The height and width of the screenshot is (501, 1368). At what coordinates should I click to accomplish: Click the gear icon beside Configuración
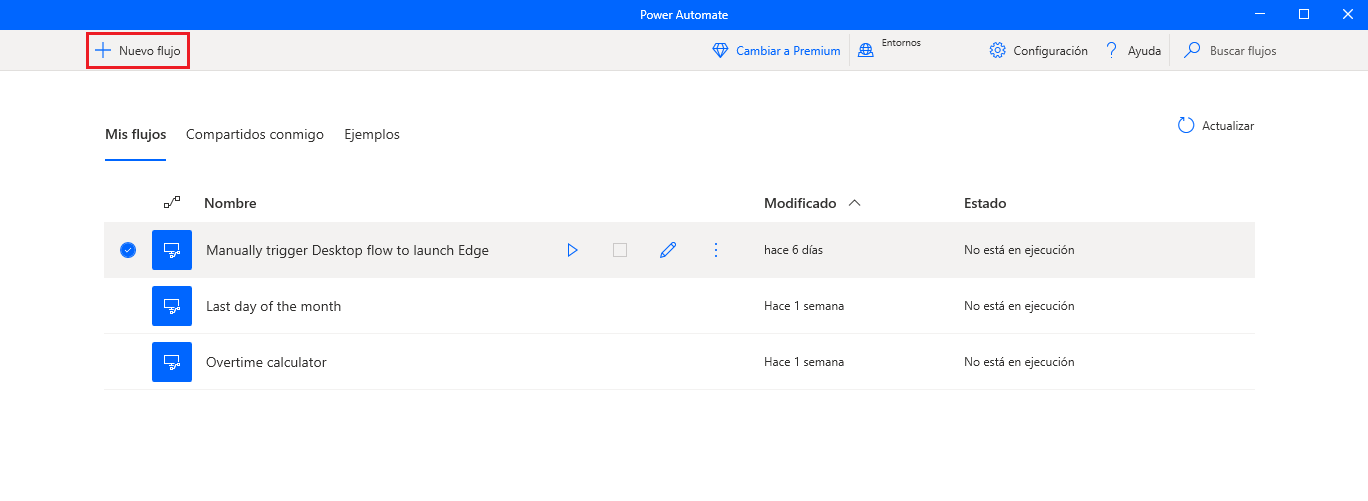coord(997,51)
